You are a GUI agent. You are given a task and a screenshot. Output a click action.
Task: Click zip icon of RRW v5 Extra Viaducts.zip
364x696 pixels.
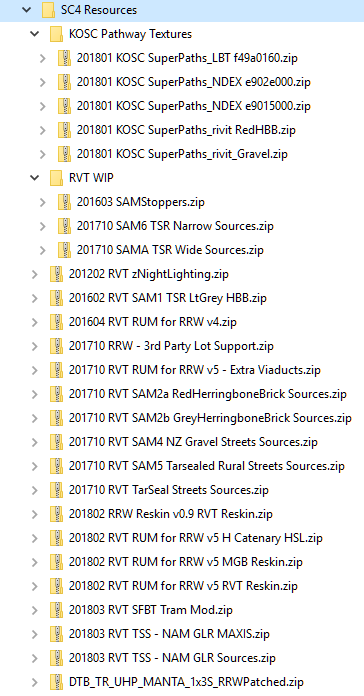coord(56,370)
